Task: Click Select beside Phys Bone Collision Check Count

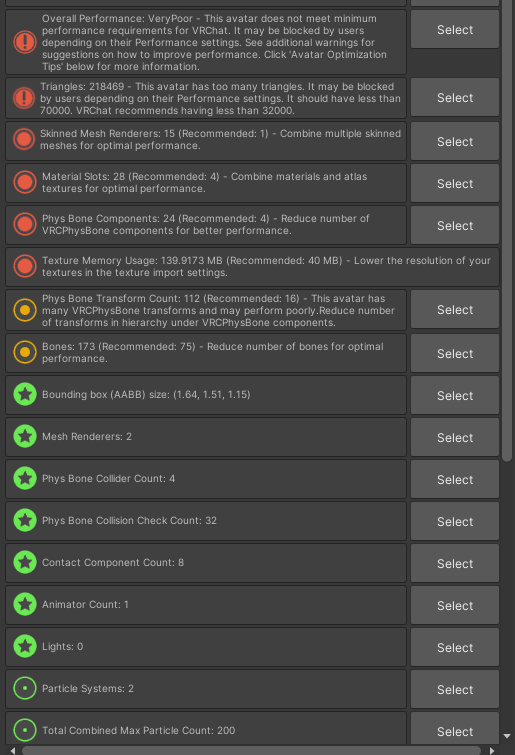Action: coord(455,521)
